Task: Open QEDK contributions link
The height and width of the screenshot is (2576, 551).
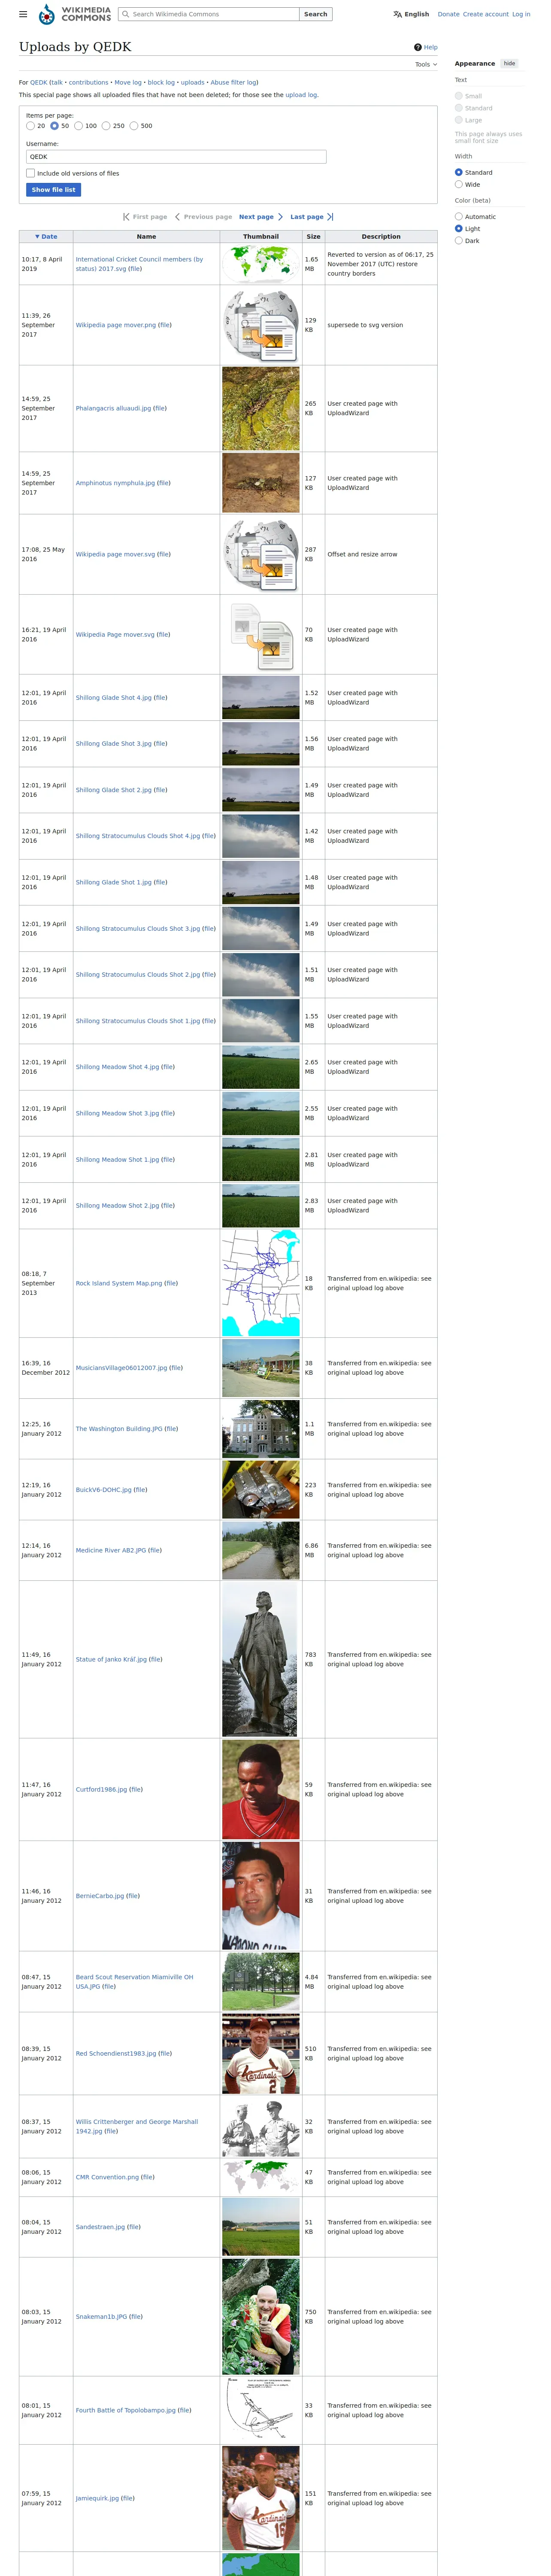Action: 88,82
